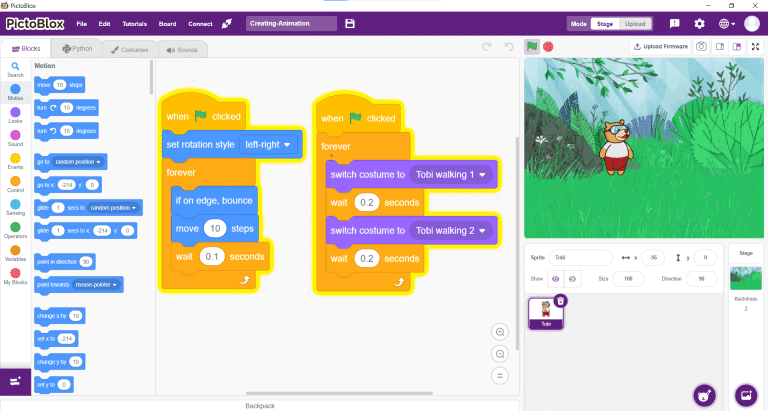The image size is (768, 411).
Task: Click the camera screenshot icon above stage
Action: (701, 47)
